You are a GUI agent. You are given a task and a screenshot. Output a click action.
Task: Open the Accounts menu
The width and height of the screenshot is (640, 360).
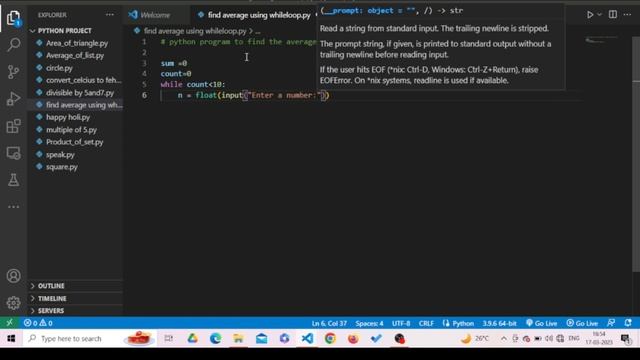[x=13, y=276]
